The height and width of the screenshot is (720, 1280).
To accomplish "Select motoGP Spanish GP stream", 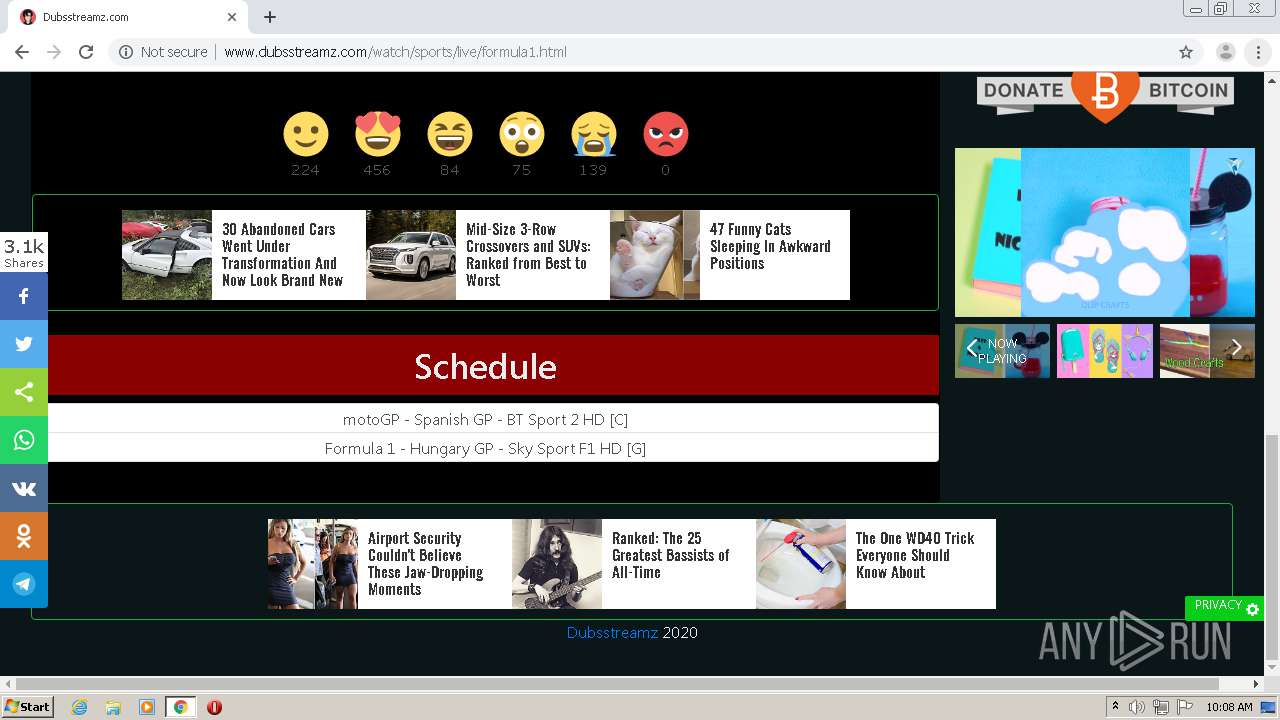I will (x=485, y=419).
